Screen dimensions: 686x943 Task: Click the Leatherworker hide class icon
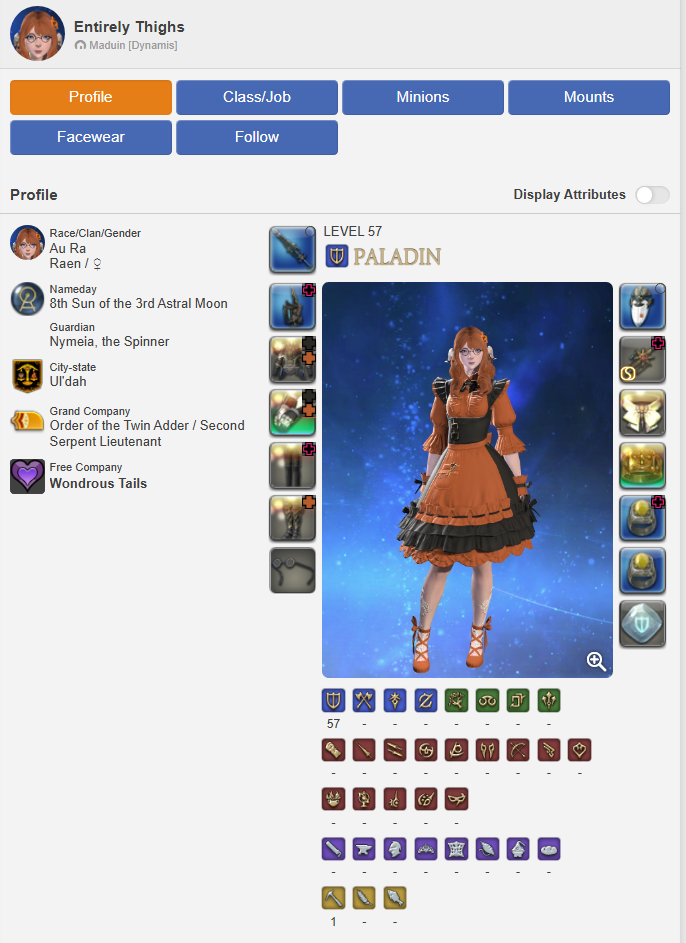tap(456, 849)
